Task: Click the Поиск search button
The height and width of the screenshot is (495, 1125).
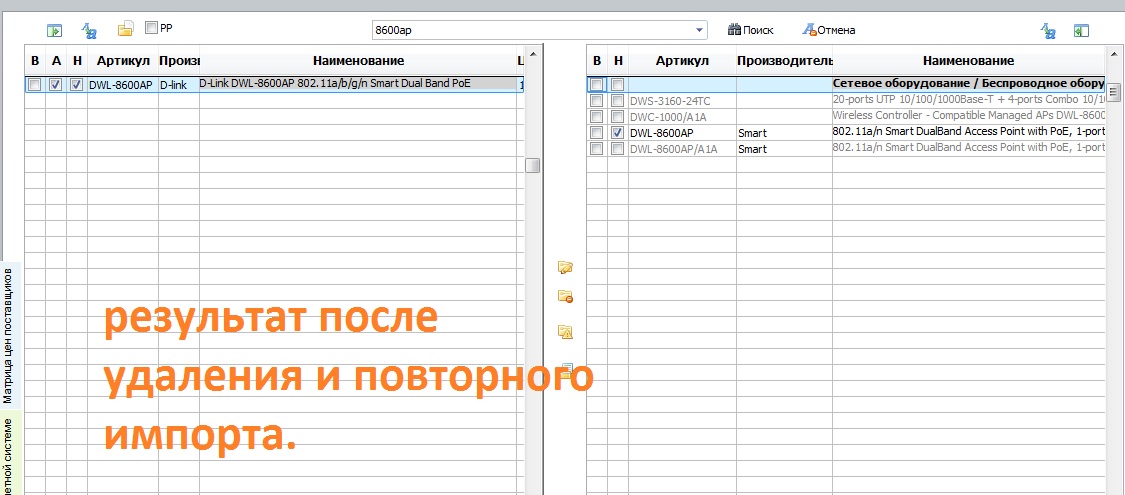Action: coord(750,30)
